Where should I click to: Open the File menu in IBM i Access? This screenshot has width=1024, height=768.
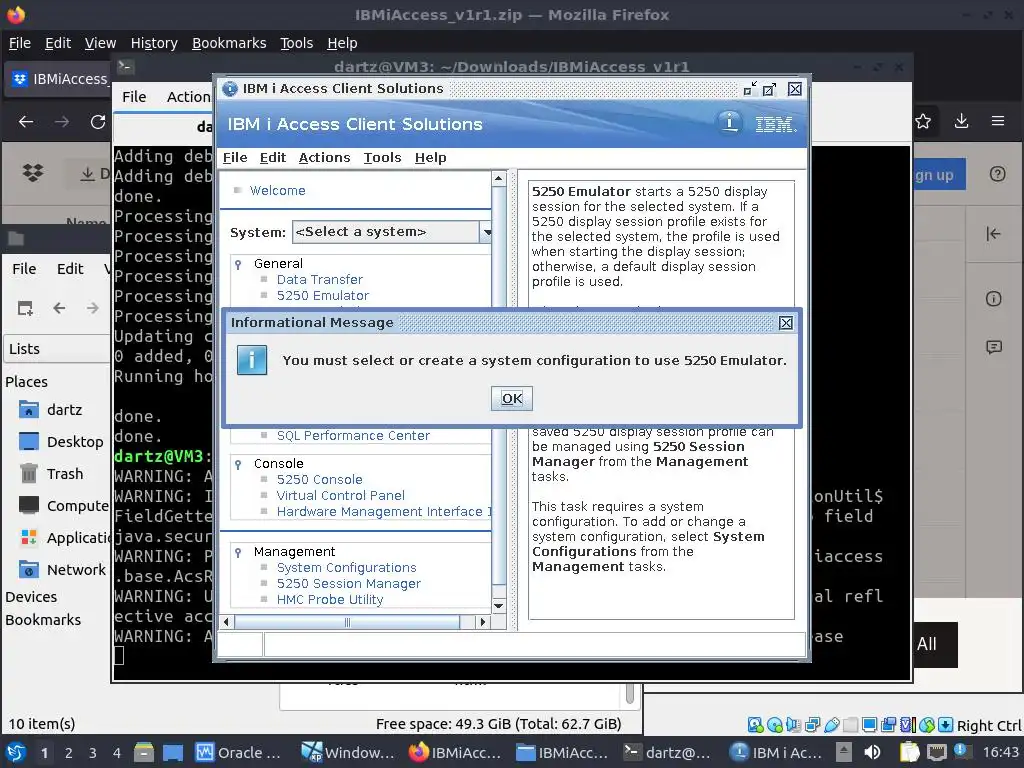tap(235, 157)
